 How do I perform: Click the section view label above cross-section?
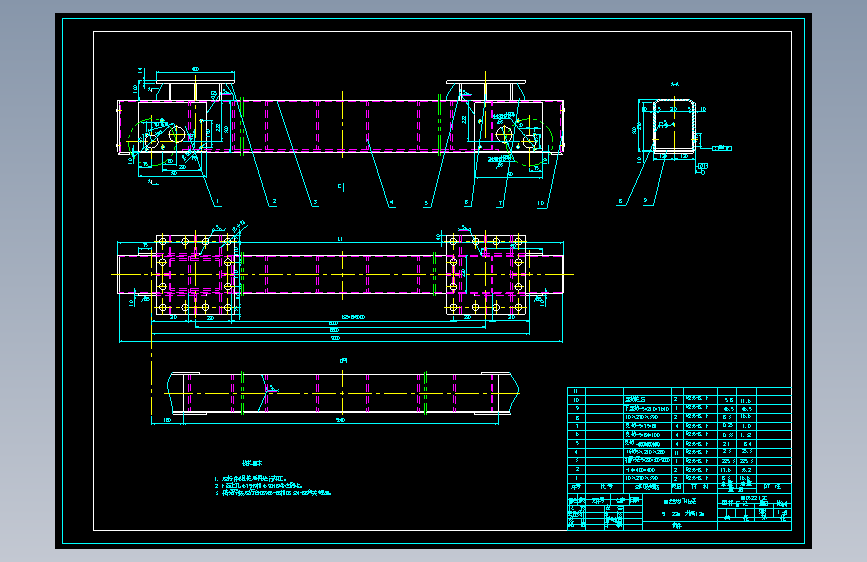[675, 84]
